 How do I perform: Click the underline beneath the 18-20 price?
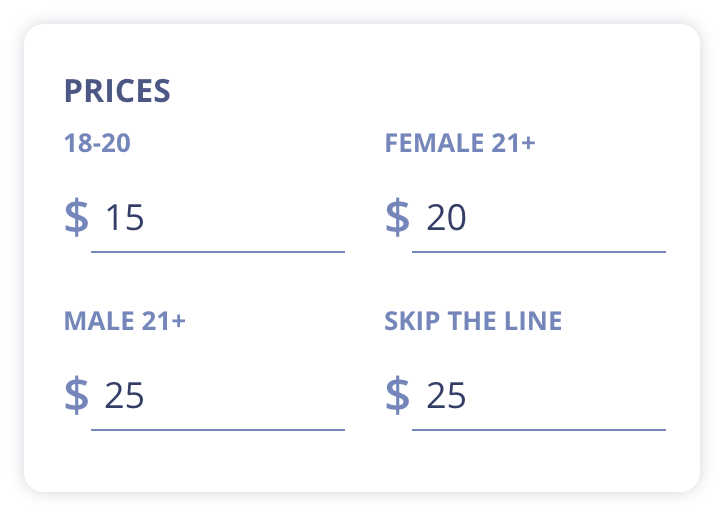tap(218, 252)
